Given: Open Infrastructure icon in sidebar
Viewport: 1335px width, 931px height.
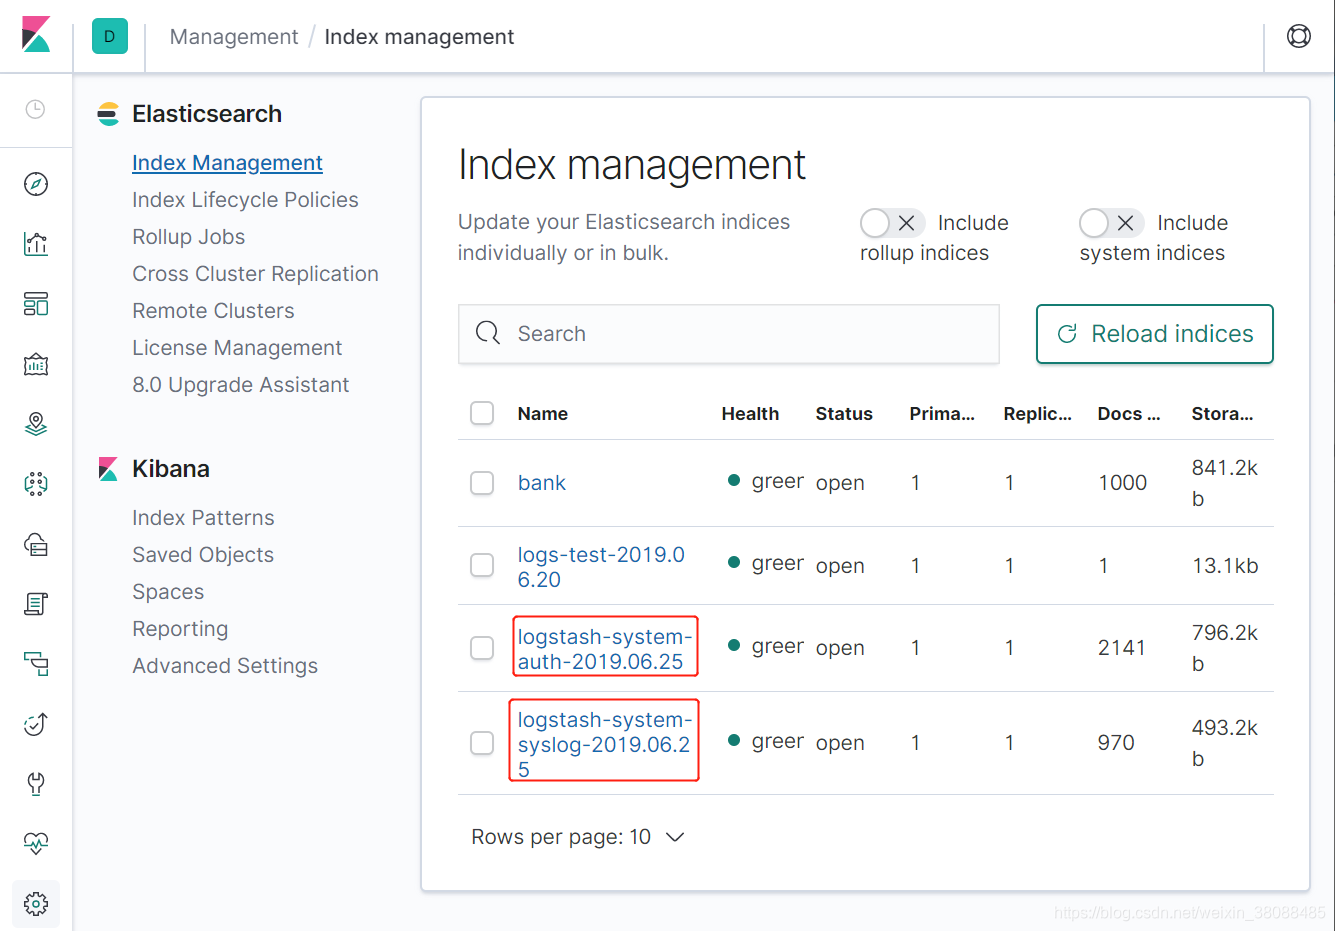Looking at the screenshot, I should coord(36,544).
